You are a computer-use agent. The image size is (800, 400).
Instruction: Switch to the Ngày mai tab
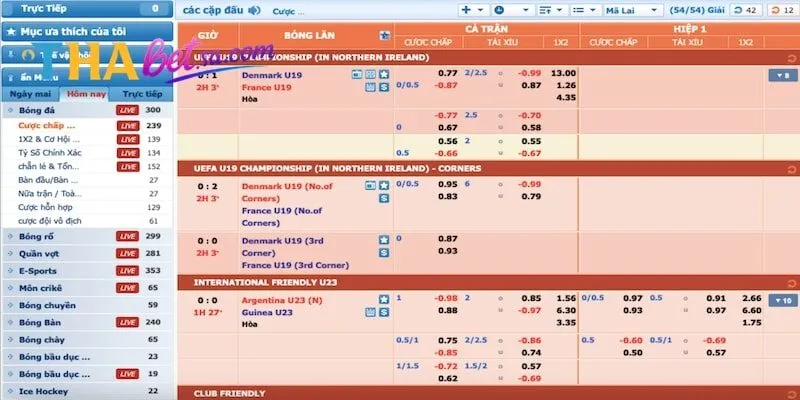coord(29,93)
